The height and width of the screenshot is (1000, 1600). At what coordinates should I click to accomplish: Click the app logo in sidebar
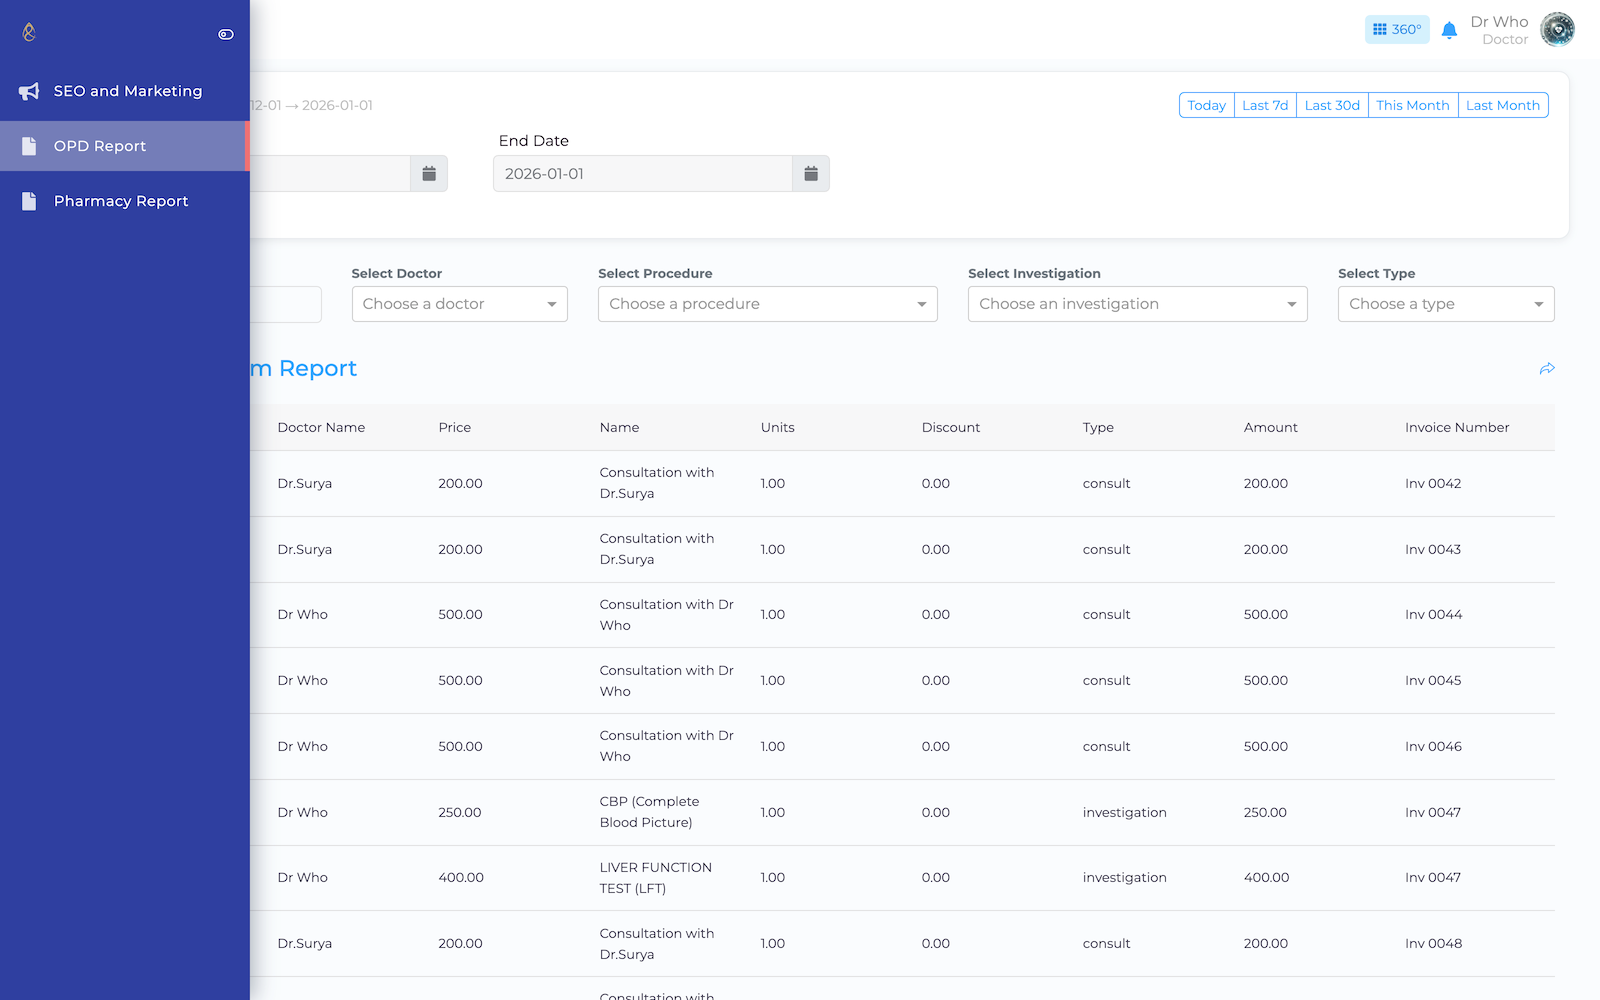[29, 32]
